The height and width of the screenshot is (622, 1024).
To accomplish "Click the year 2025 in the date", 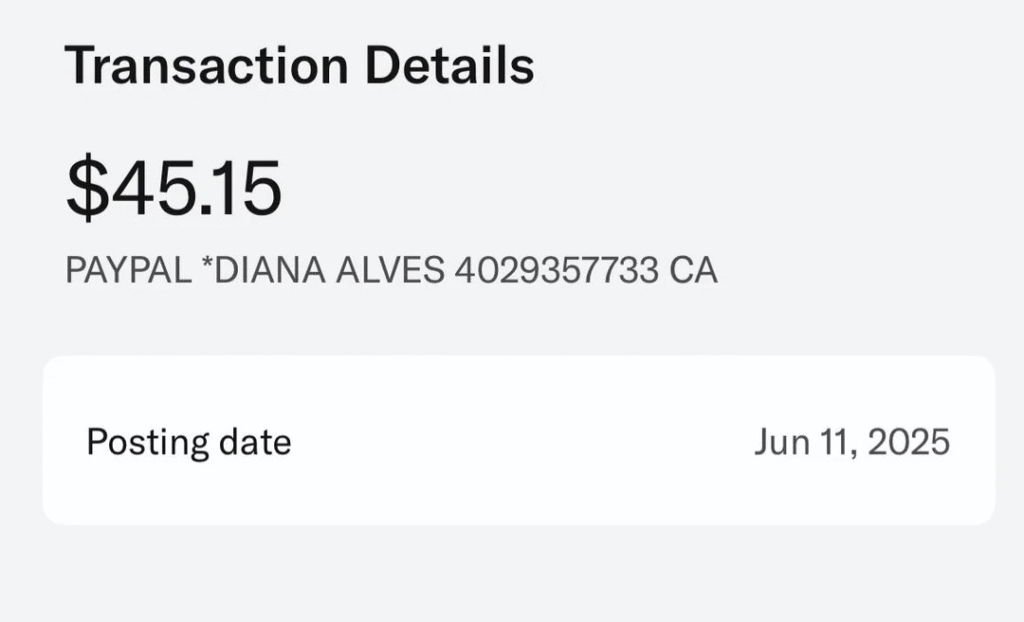I will tap(908, 441).
